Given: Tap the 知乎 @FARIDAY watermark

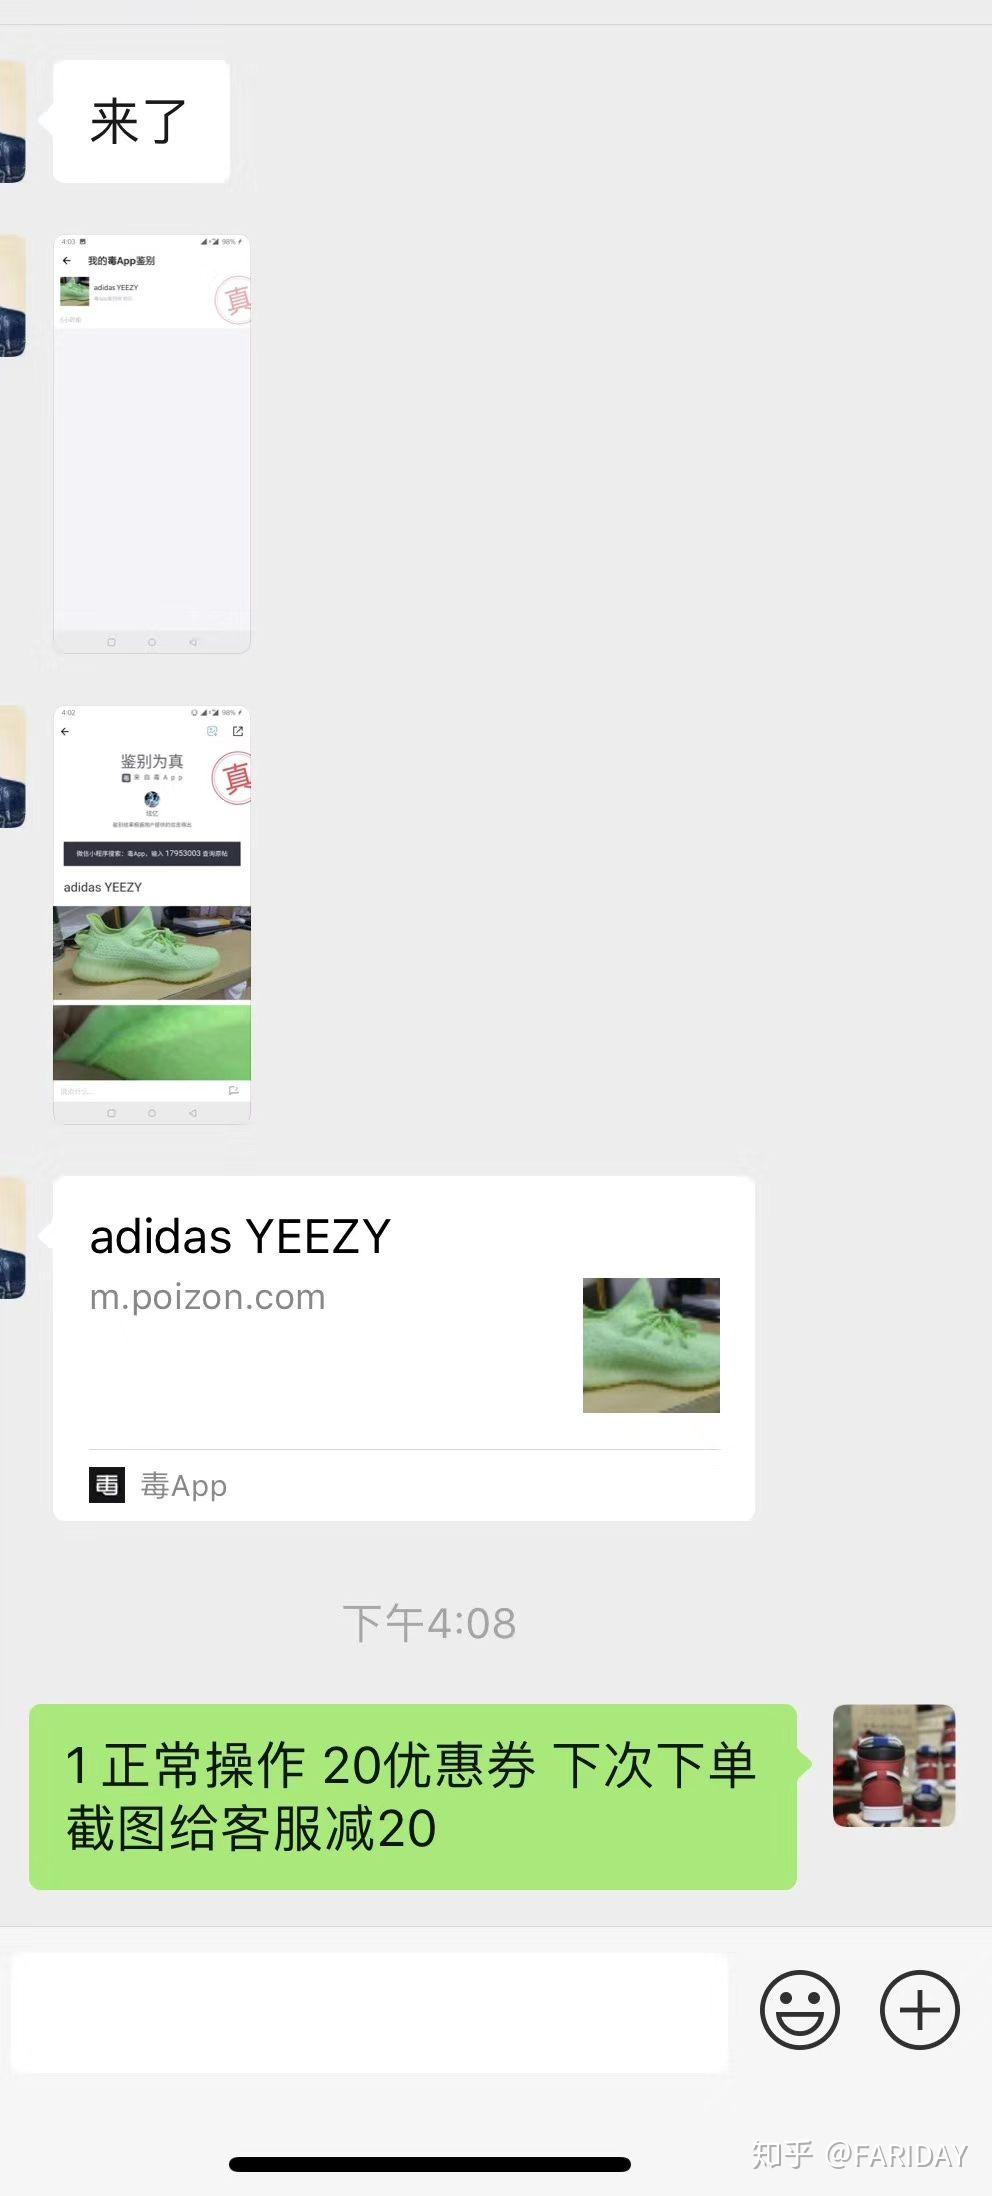Looking at the screenshot, I should [x=860, y=2154].
